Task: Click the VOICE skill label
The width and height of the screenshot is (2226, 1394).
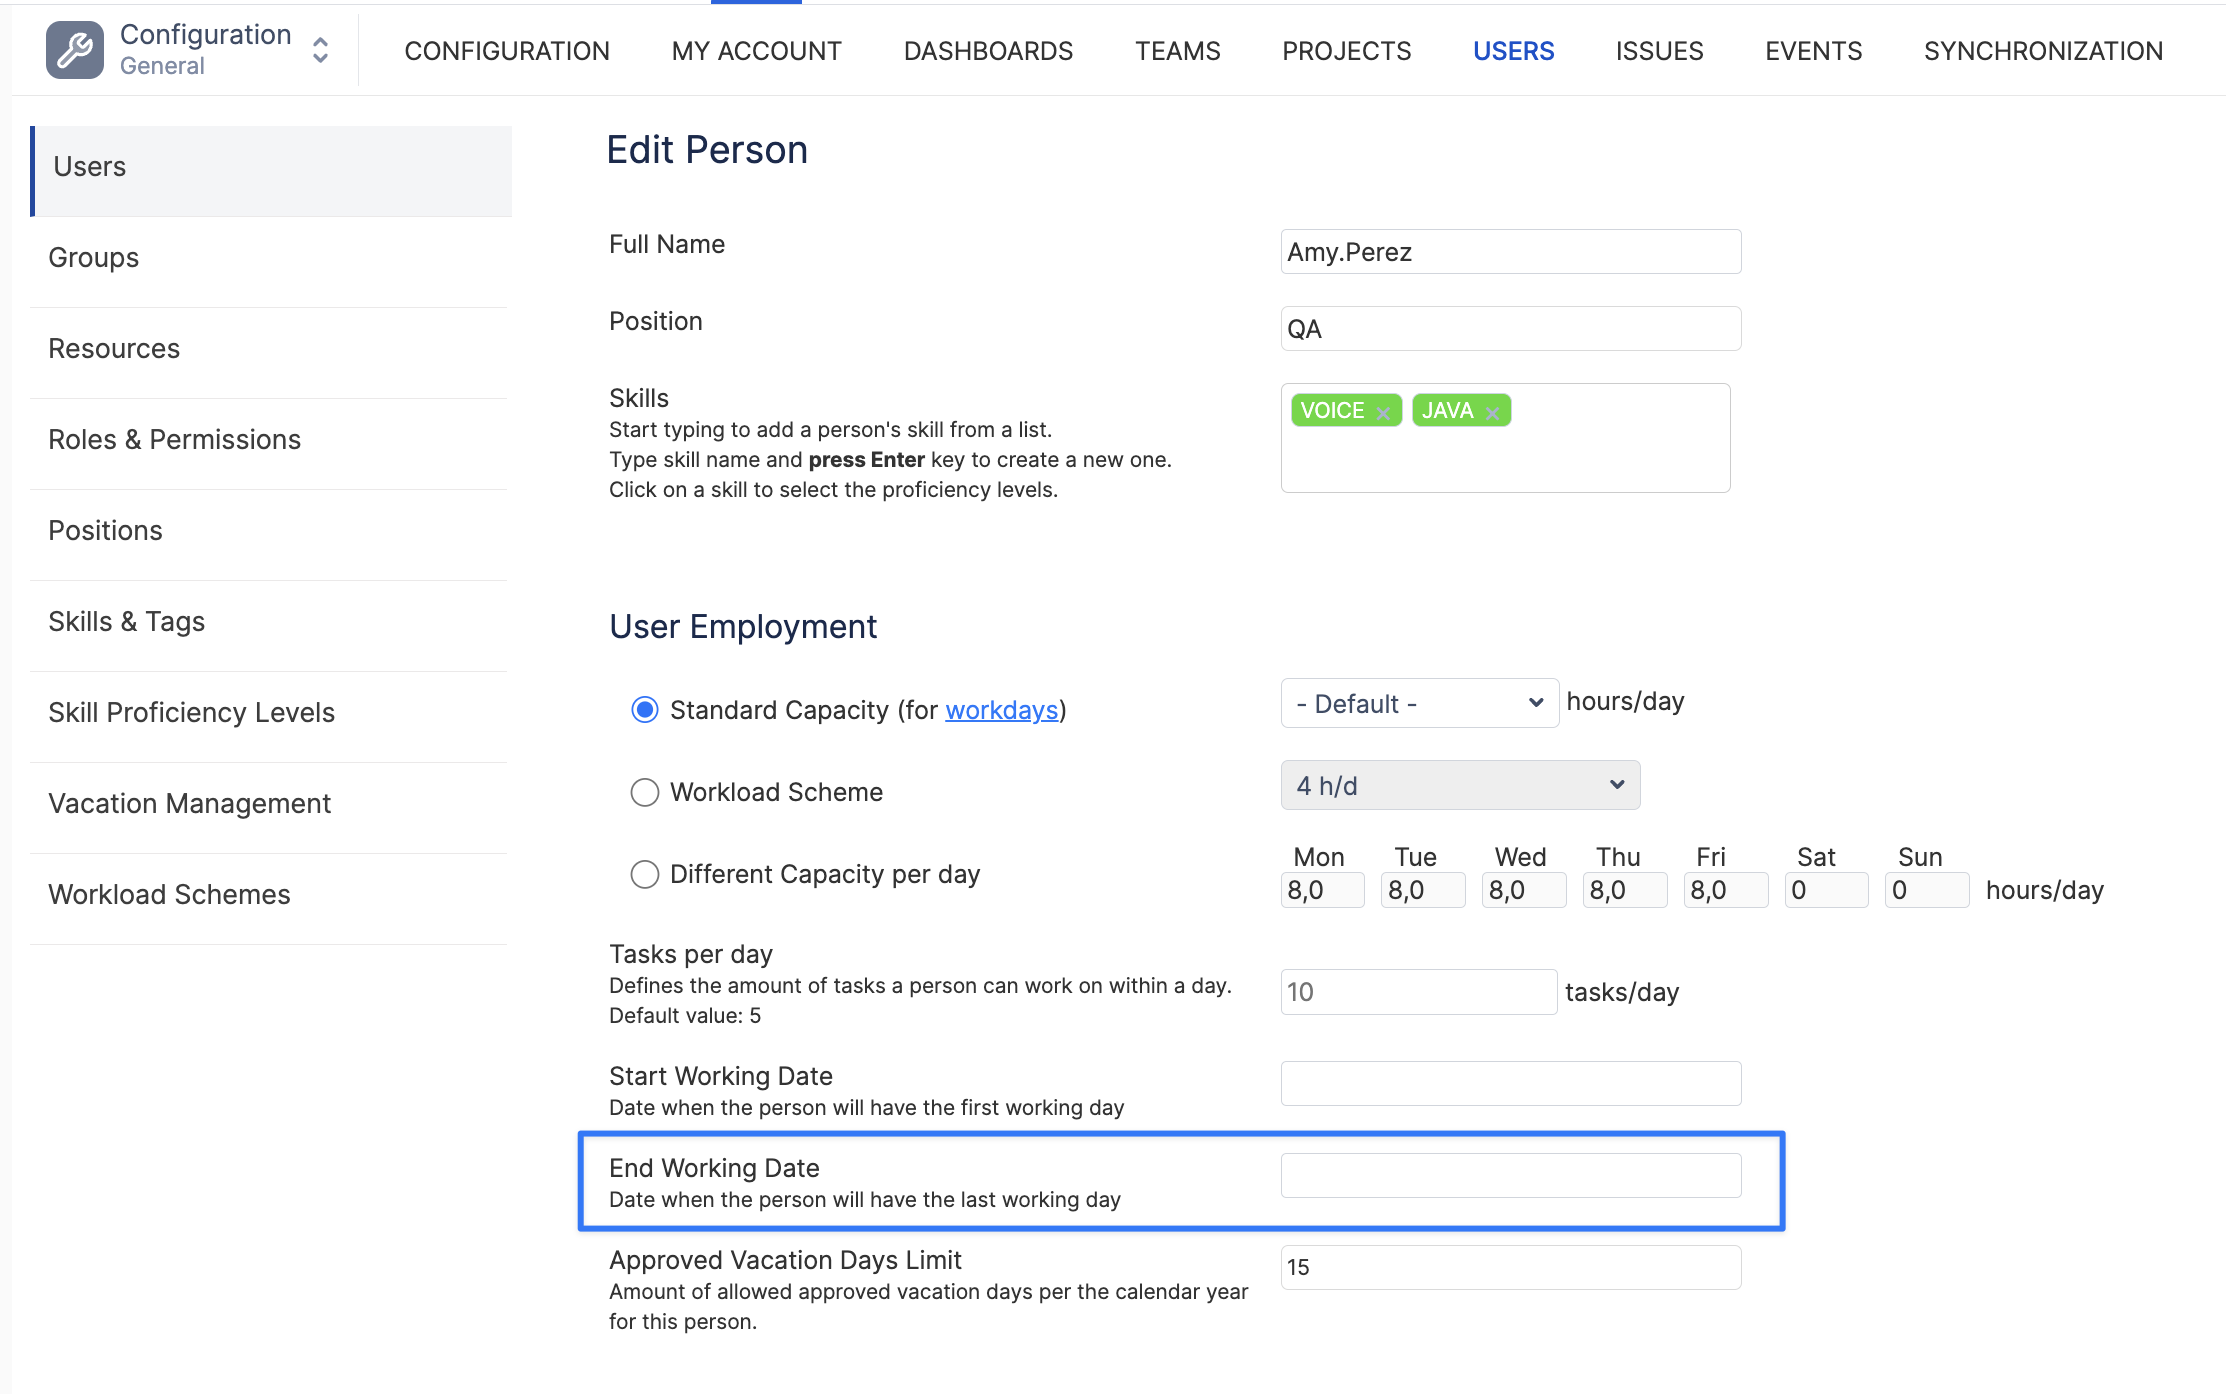Action: click(1332, 410)
